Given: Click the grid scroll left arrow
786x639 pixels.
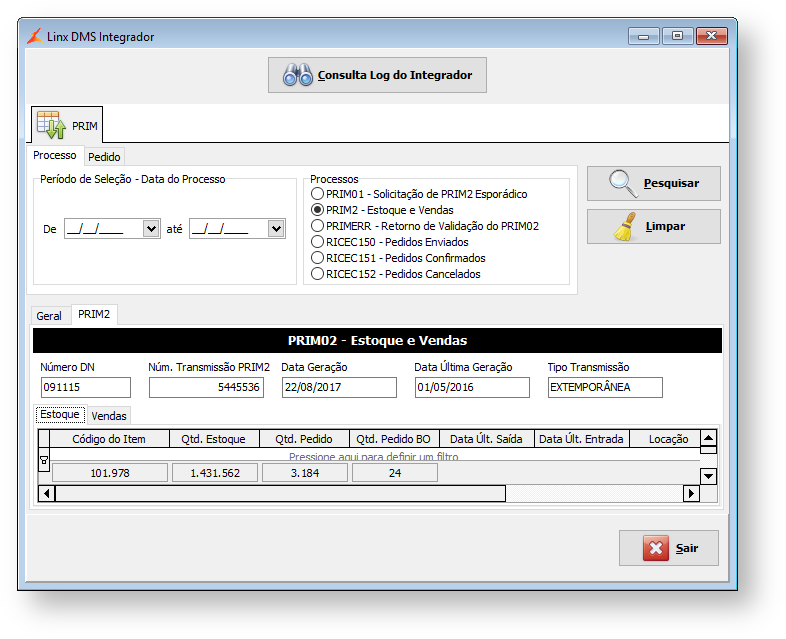Looking at the screenshot, I should point(47,494).
